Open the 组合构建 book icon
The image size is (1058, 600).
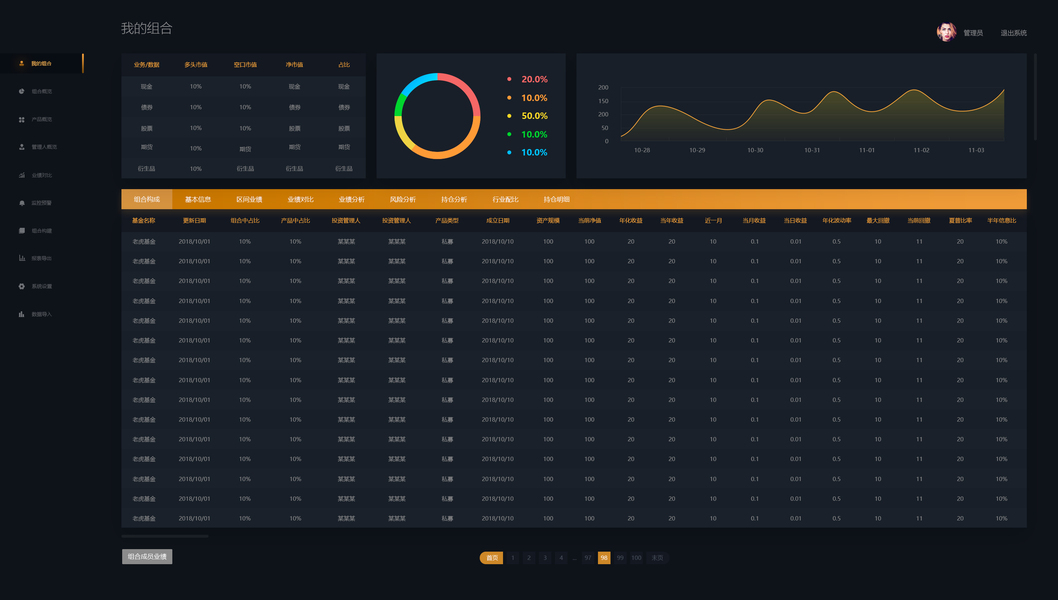pyautogui.click(x=22, y=230)
